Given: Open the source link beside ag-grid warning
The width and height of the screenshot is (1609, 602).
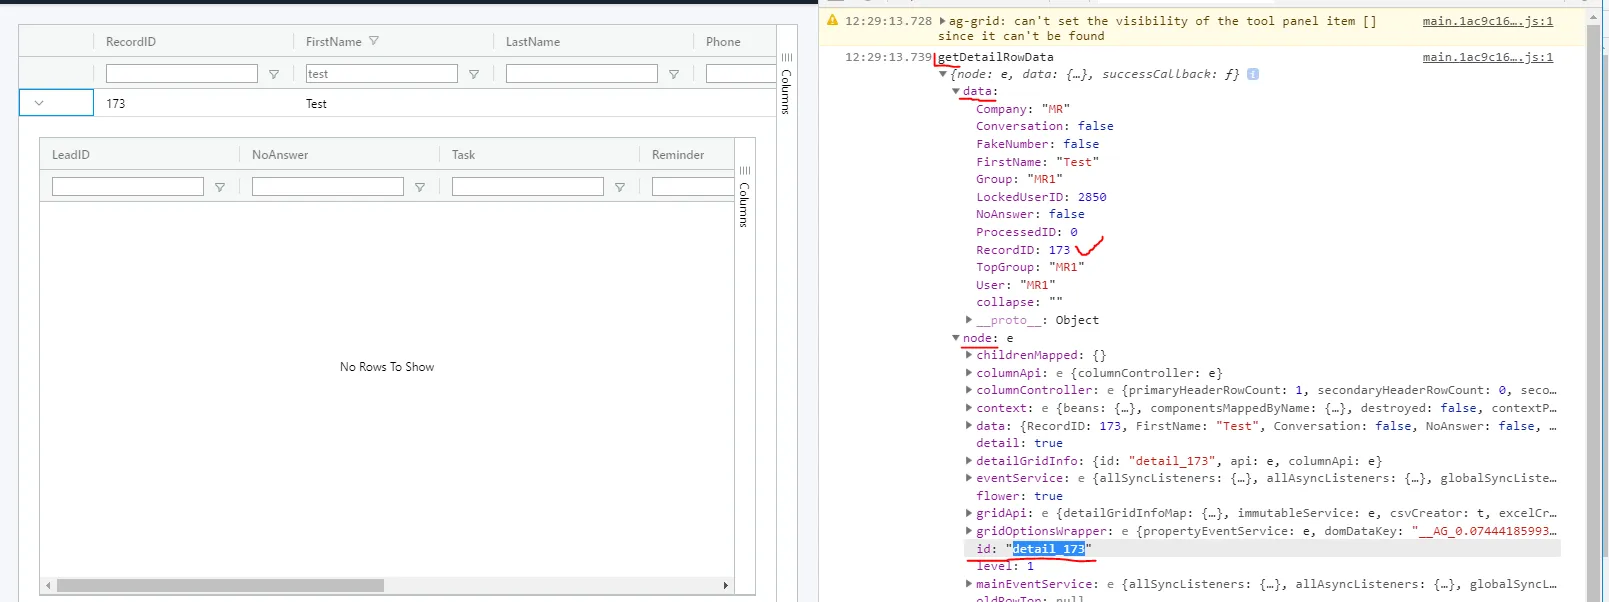Looking at the screenshot, I should click(x=1488, y=21).
